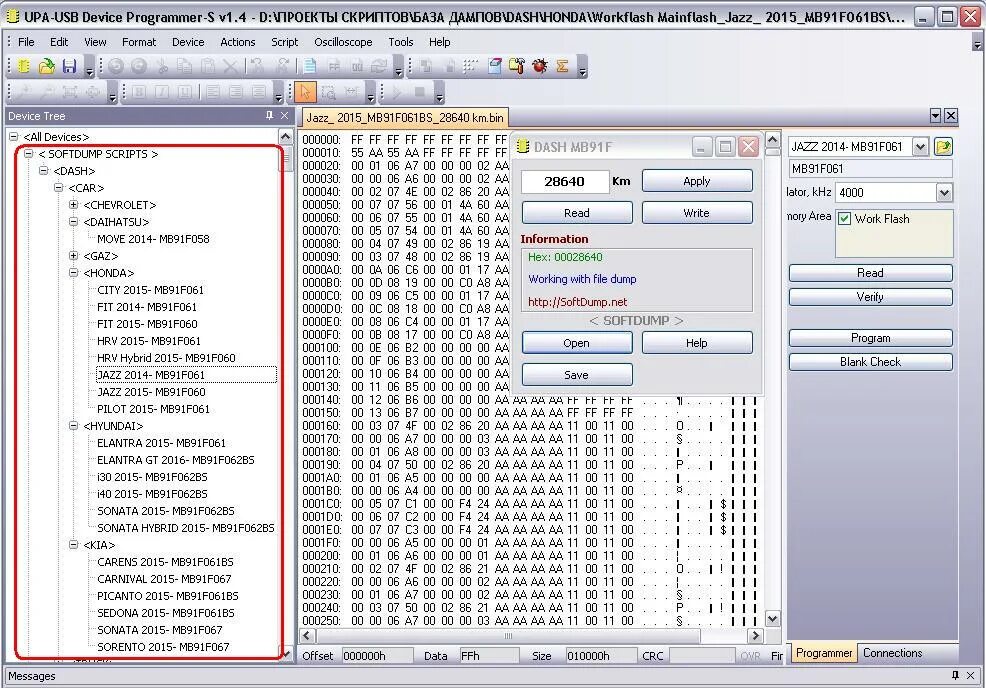
Task: Click the Program button in Programmer panel
Action: tap(870, 338)
